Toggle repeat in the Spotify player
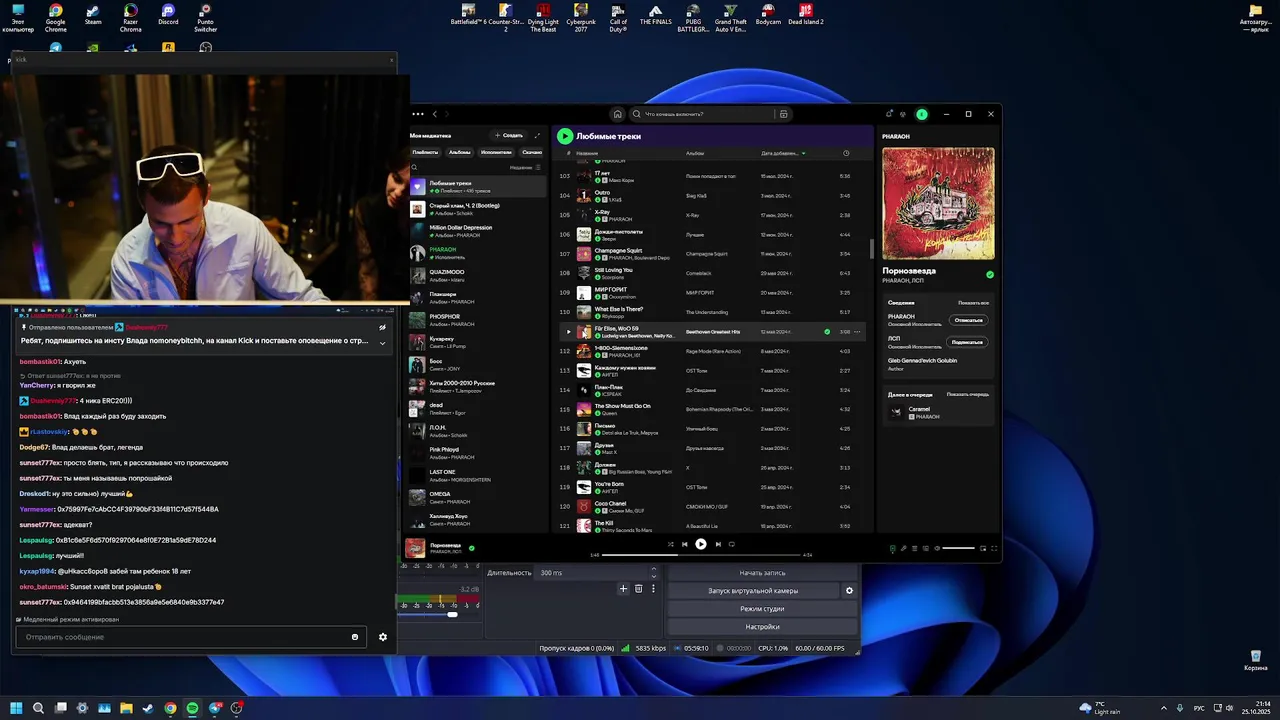Image resolution: width=1280 pixels, height=720 pixels. (x=732, y=544)
